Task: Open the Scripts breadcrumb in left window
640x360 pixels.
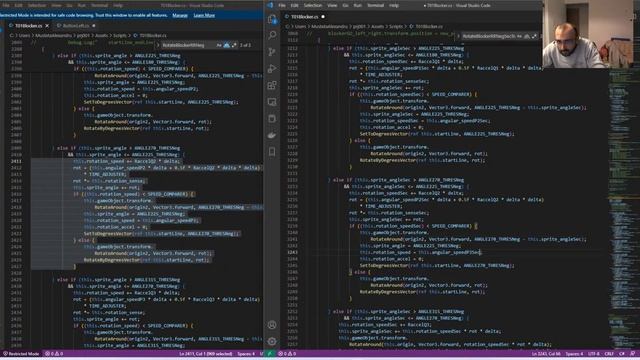Action: pos(120,36)
